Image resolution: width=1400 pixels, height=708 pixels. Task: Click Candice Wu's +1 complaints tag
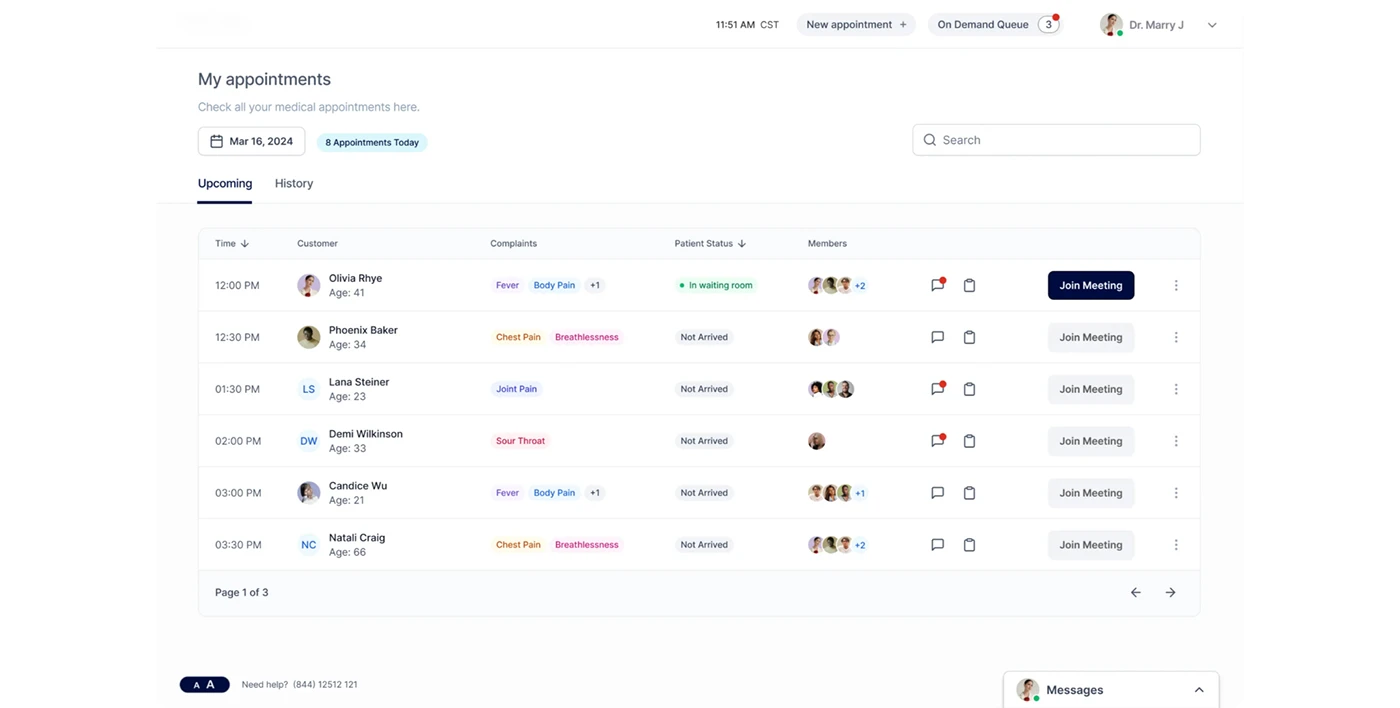595,493
